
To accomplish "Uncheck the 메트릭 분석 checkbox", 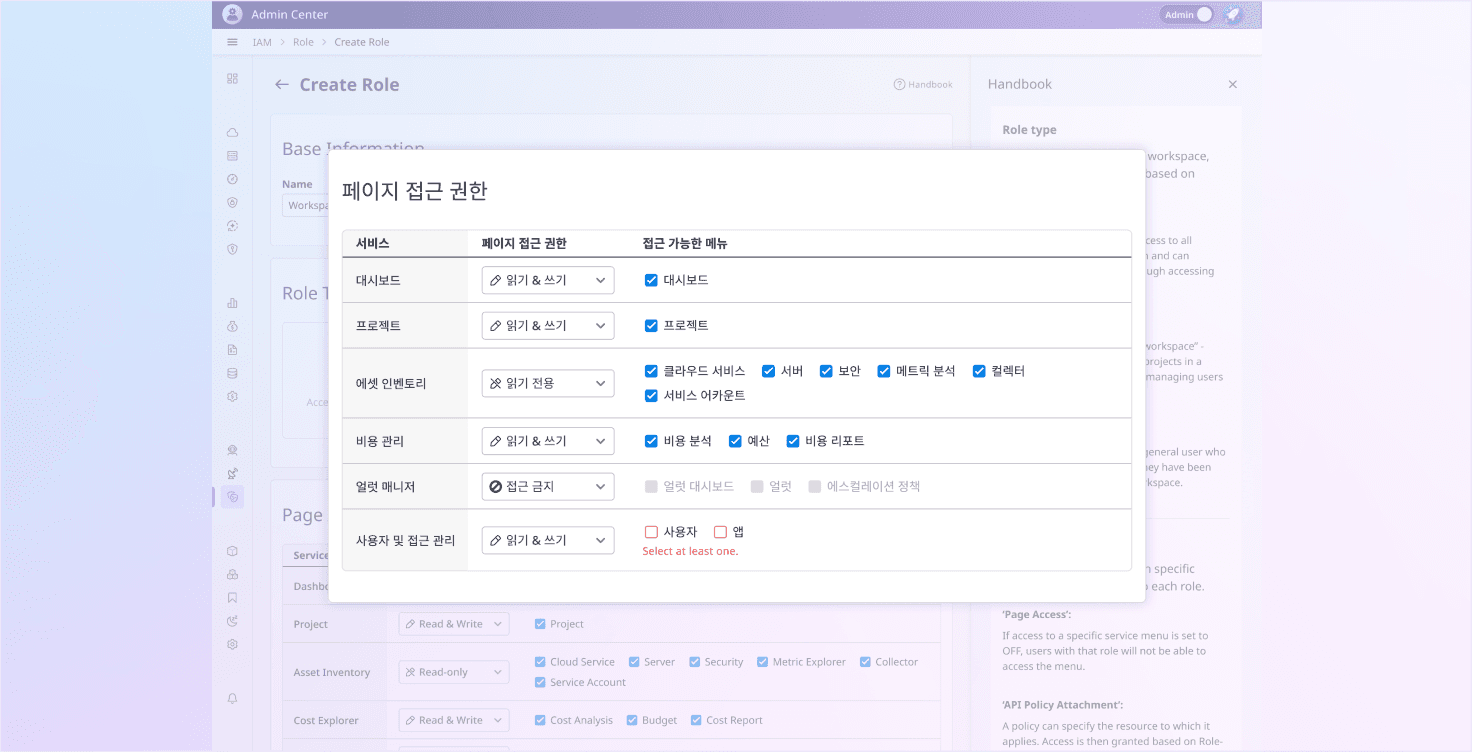I will [884, 371].
